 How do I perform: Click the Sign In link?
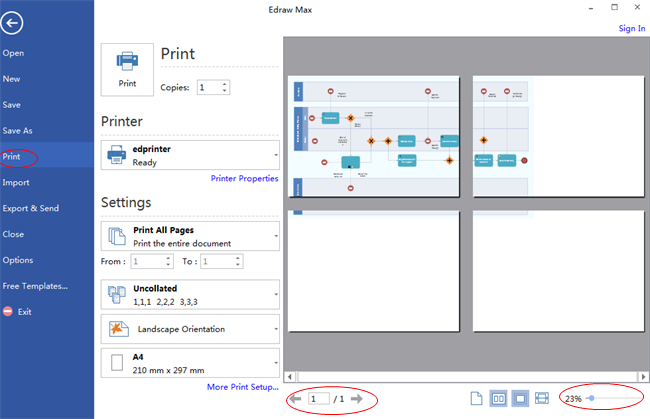632,28
